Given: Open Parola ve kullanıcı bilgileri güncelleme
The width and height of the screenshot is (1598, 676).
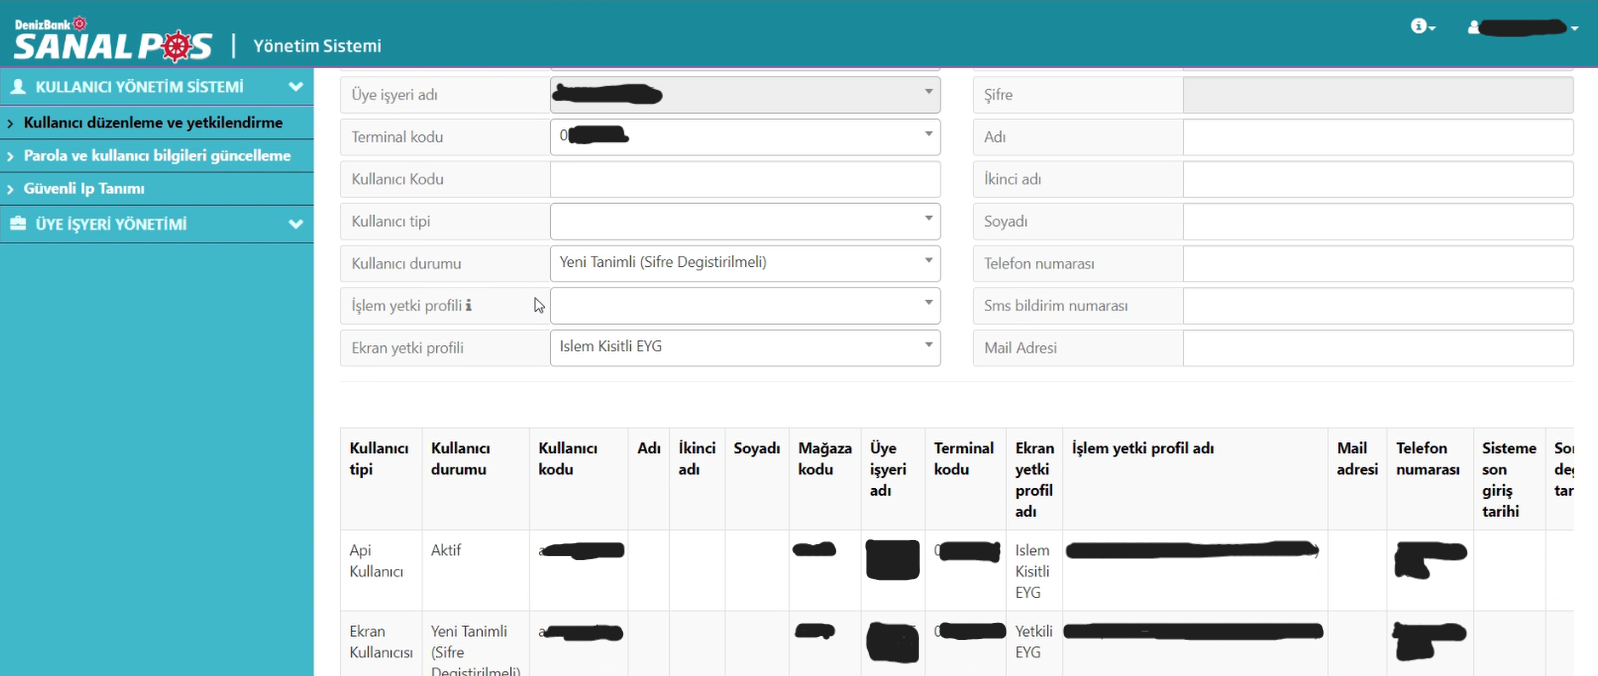Looking at the screenshot, I should tap(157, 156).
